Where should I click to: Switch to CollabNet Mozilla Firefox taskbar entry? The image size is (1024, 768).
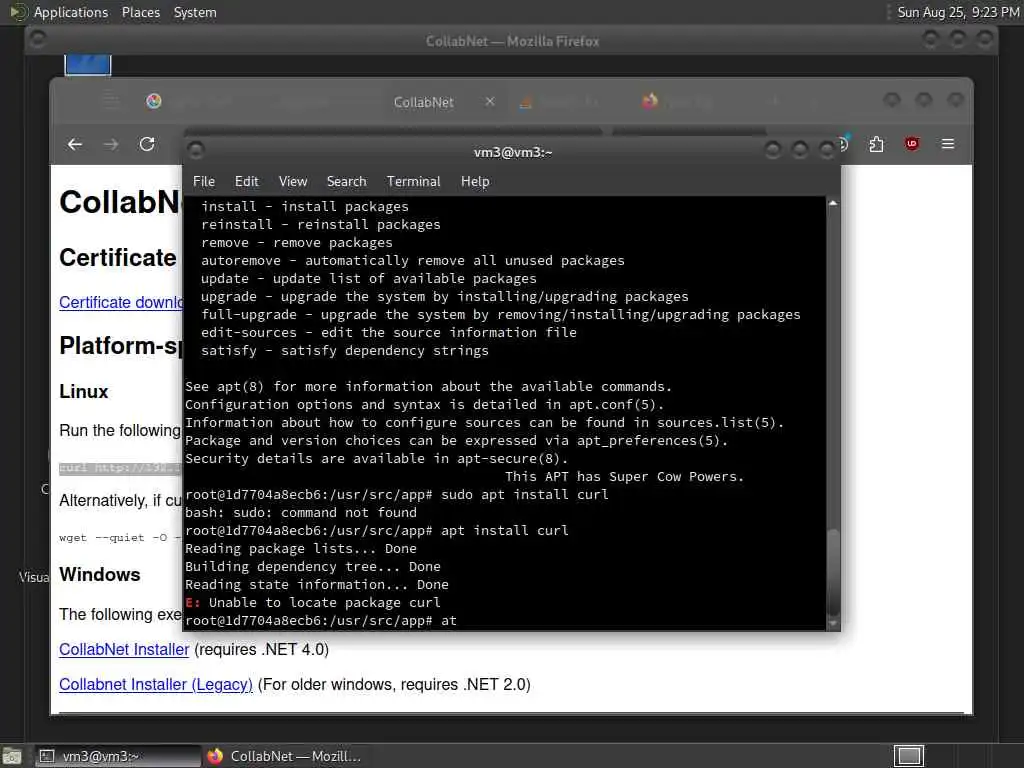point(284,756)
